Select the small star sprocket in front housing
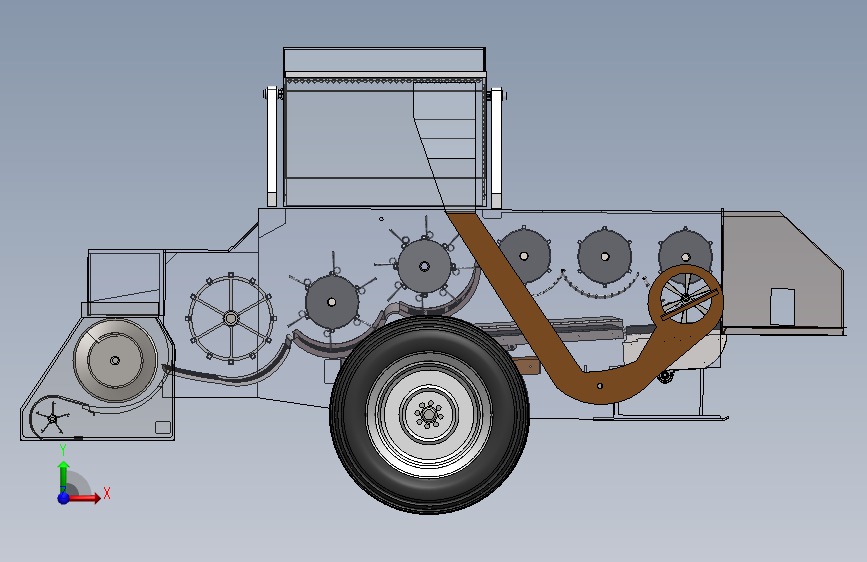 pos(52,418)
